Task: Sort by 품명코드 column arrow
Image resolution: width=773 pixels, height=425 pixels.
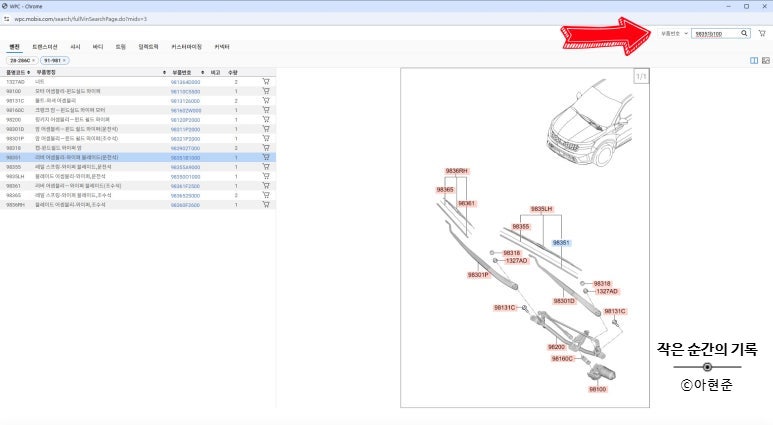Action: 29,72
